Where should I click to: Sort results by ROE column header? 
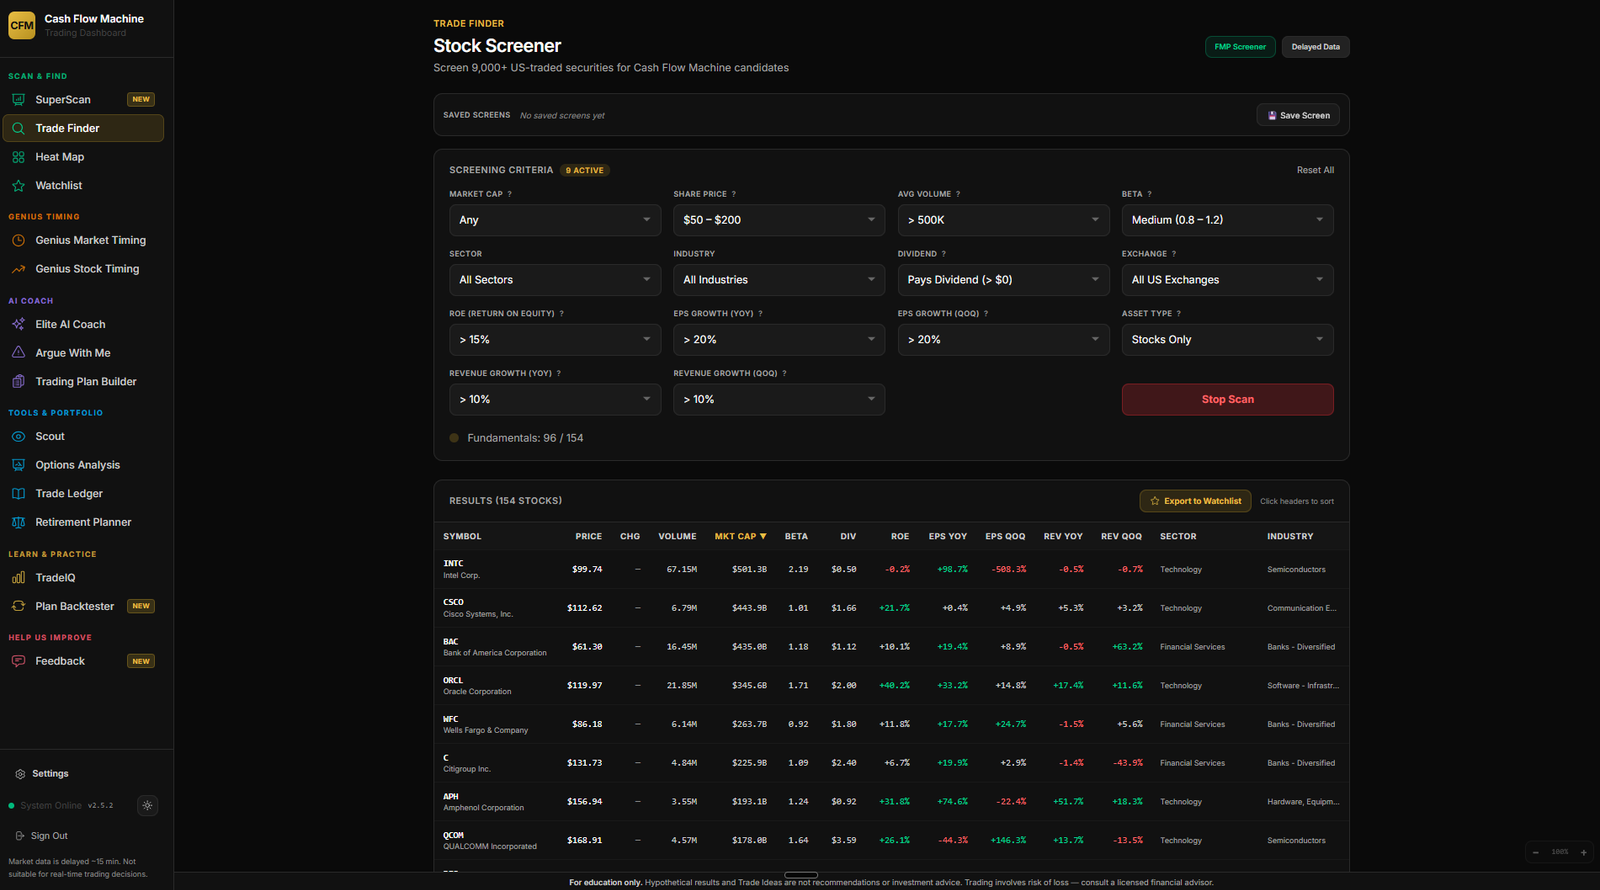tap(900, 537)
